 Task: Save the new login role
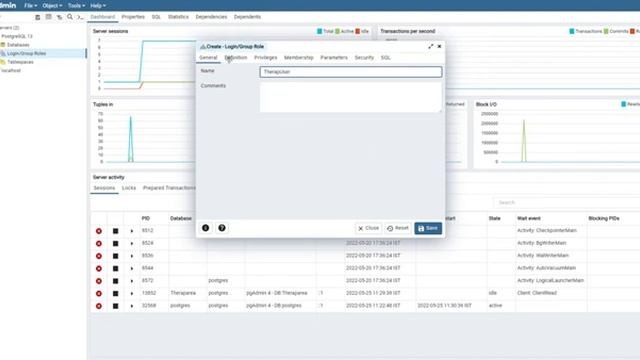click(x=428, y=228)
